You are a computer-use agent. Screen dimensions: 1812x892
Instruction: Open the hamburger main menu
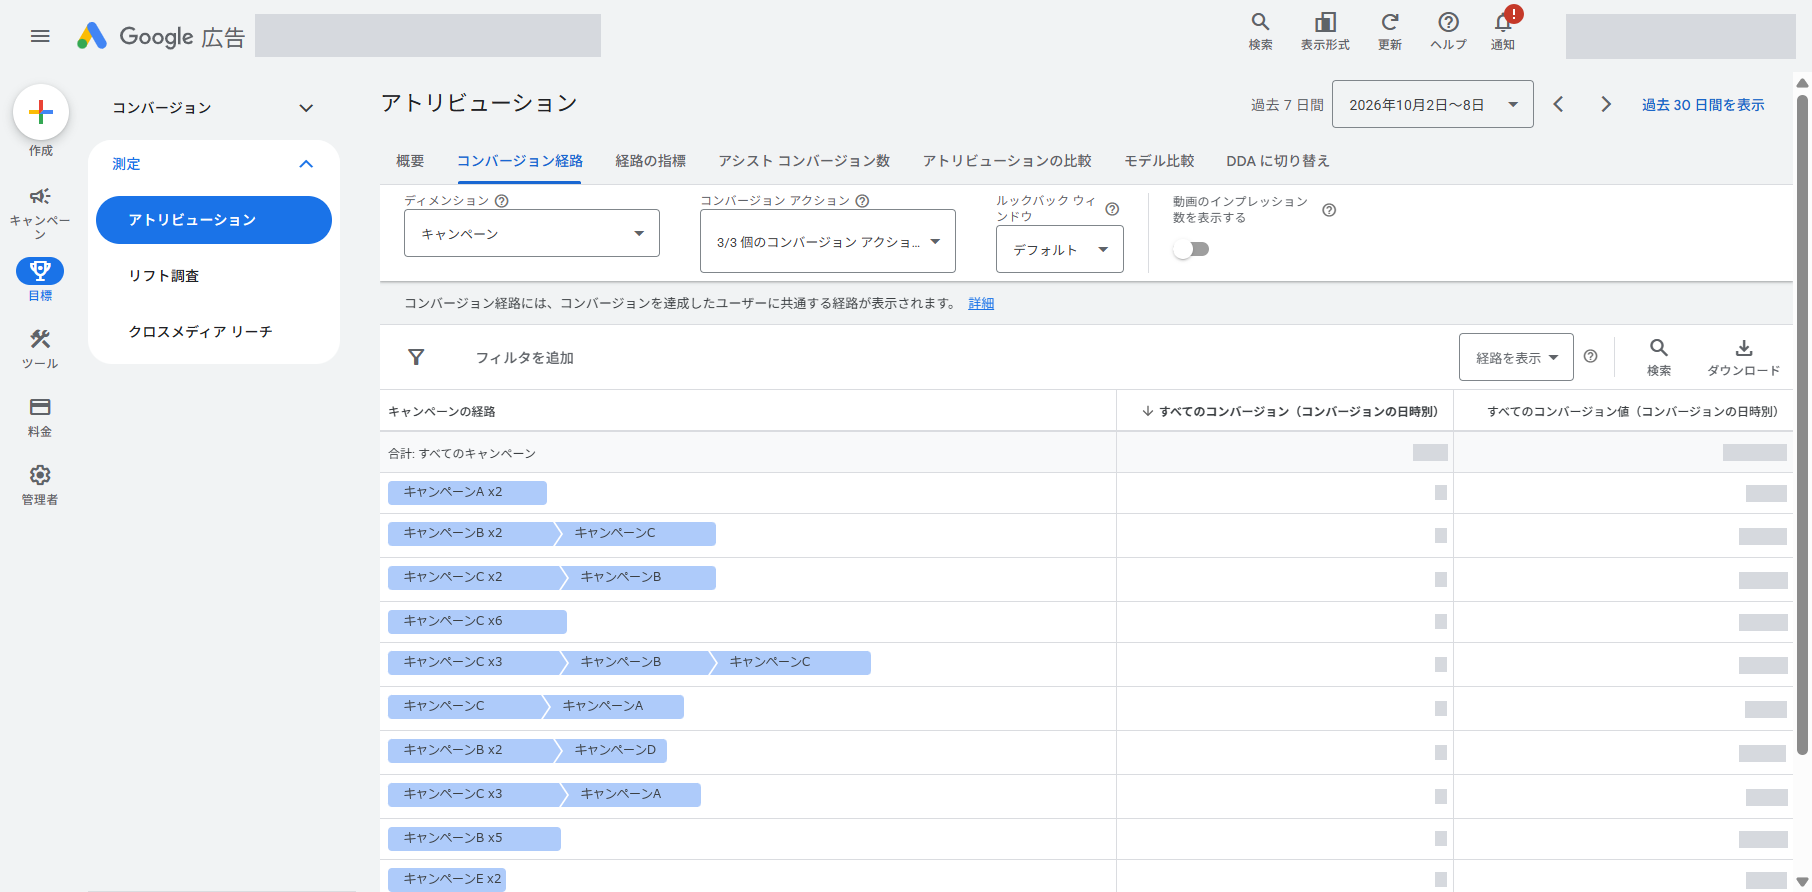tap(40, 36)
